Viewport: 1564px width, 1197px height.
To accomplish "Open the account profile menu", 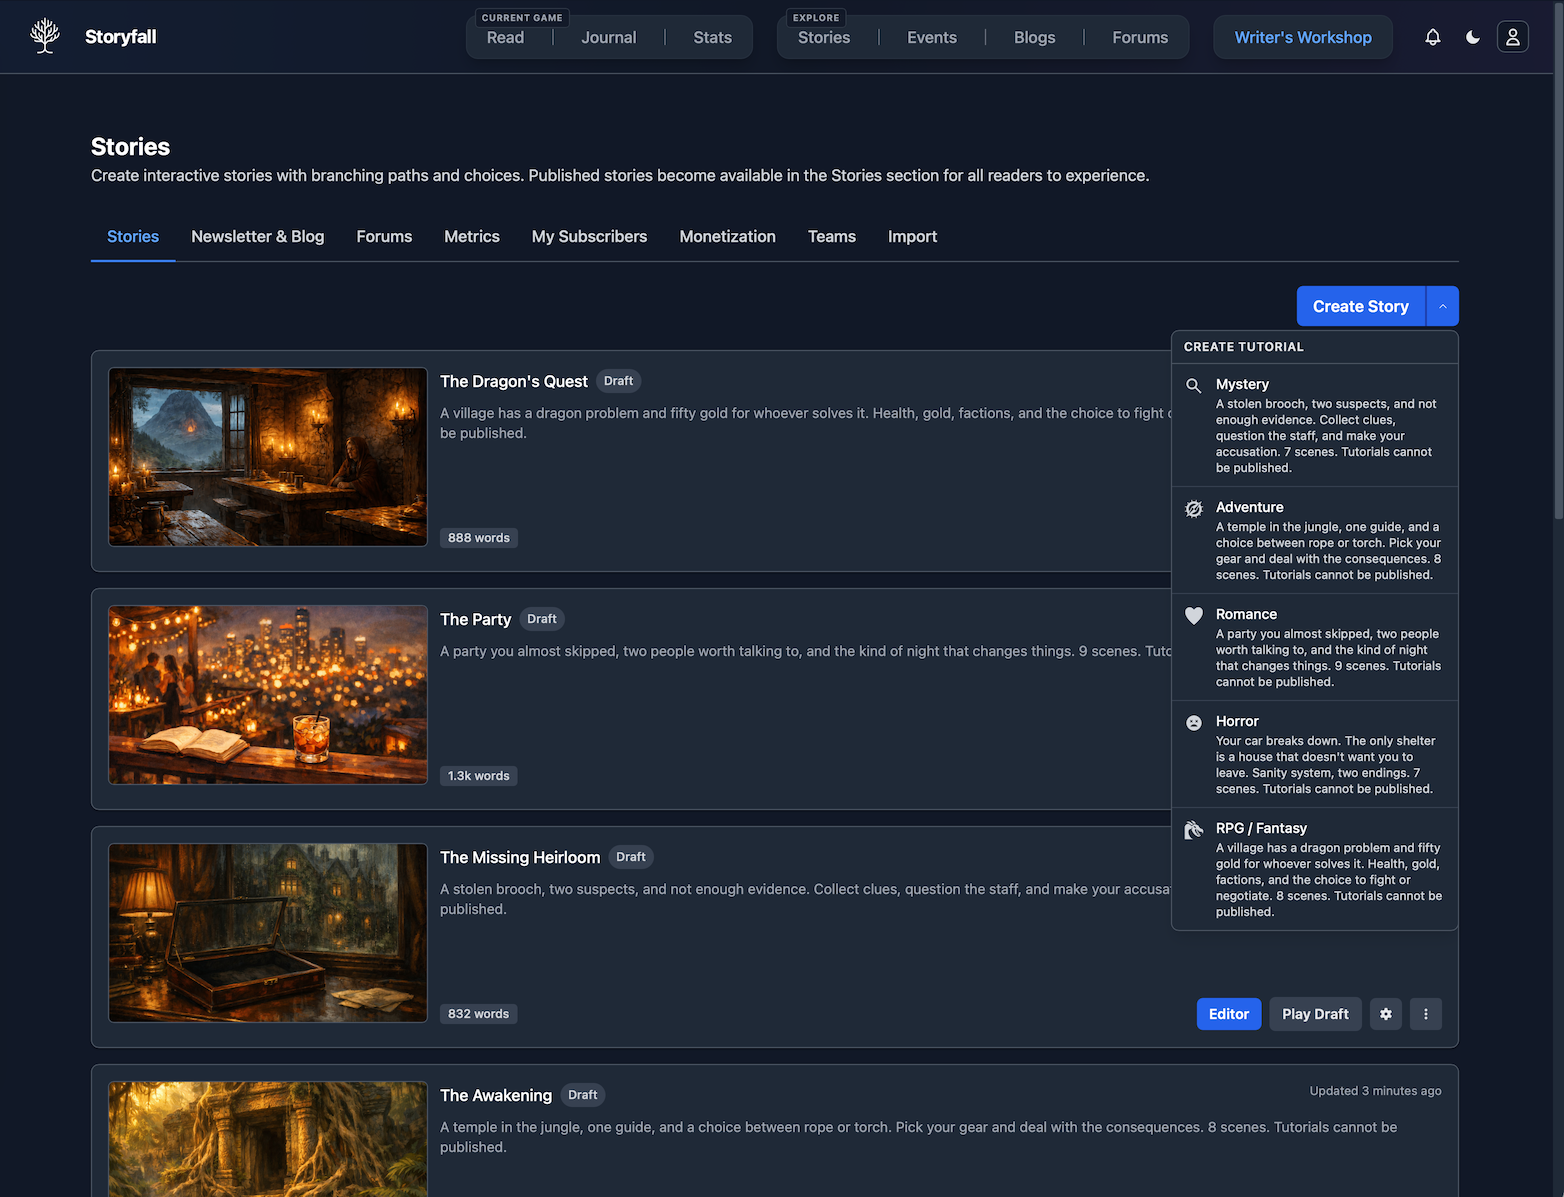I will (1513, 37).
